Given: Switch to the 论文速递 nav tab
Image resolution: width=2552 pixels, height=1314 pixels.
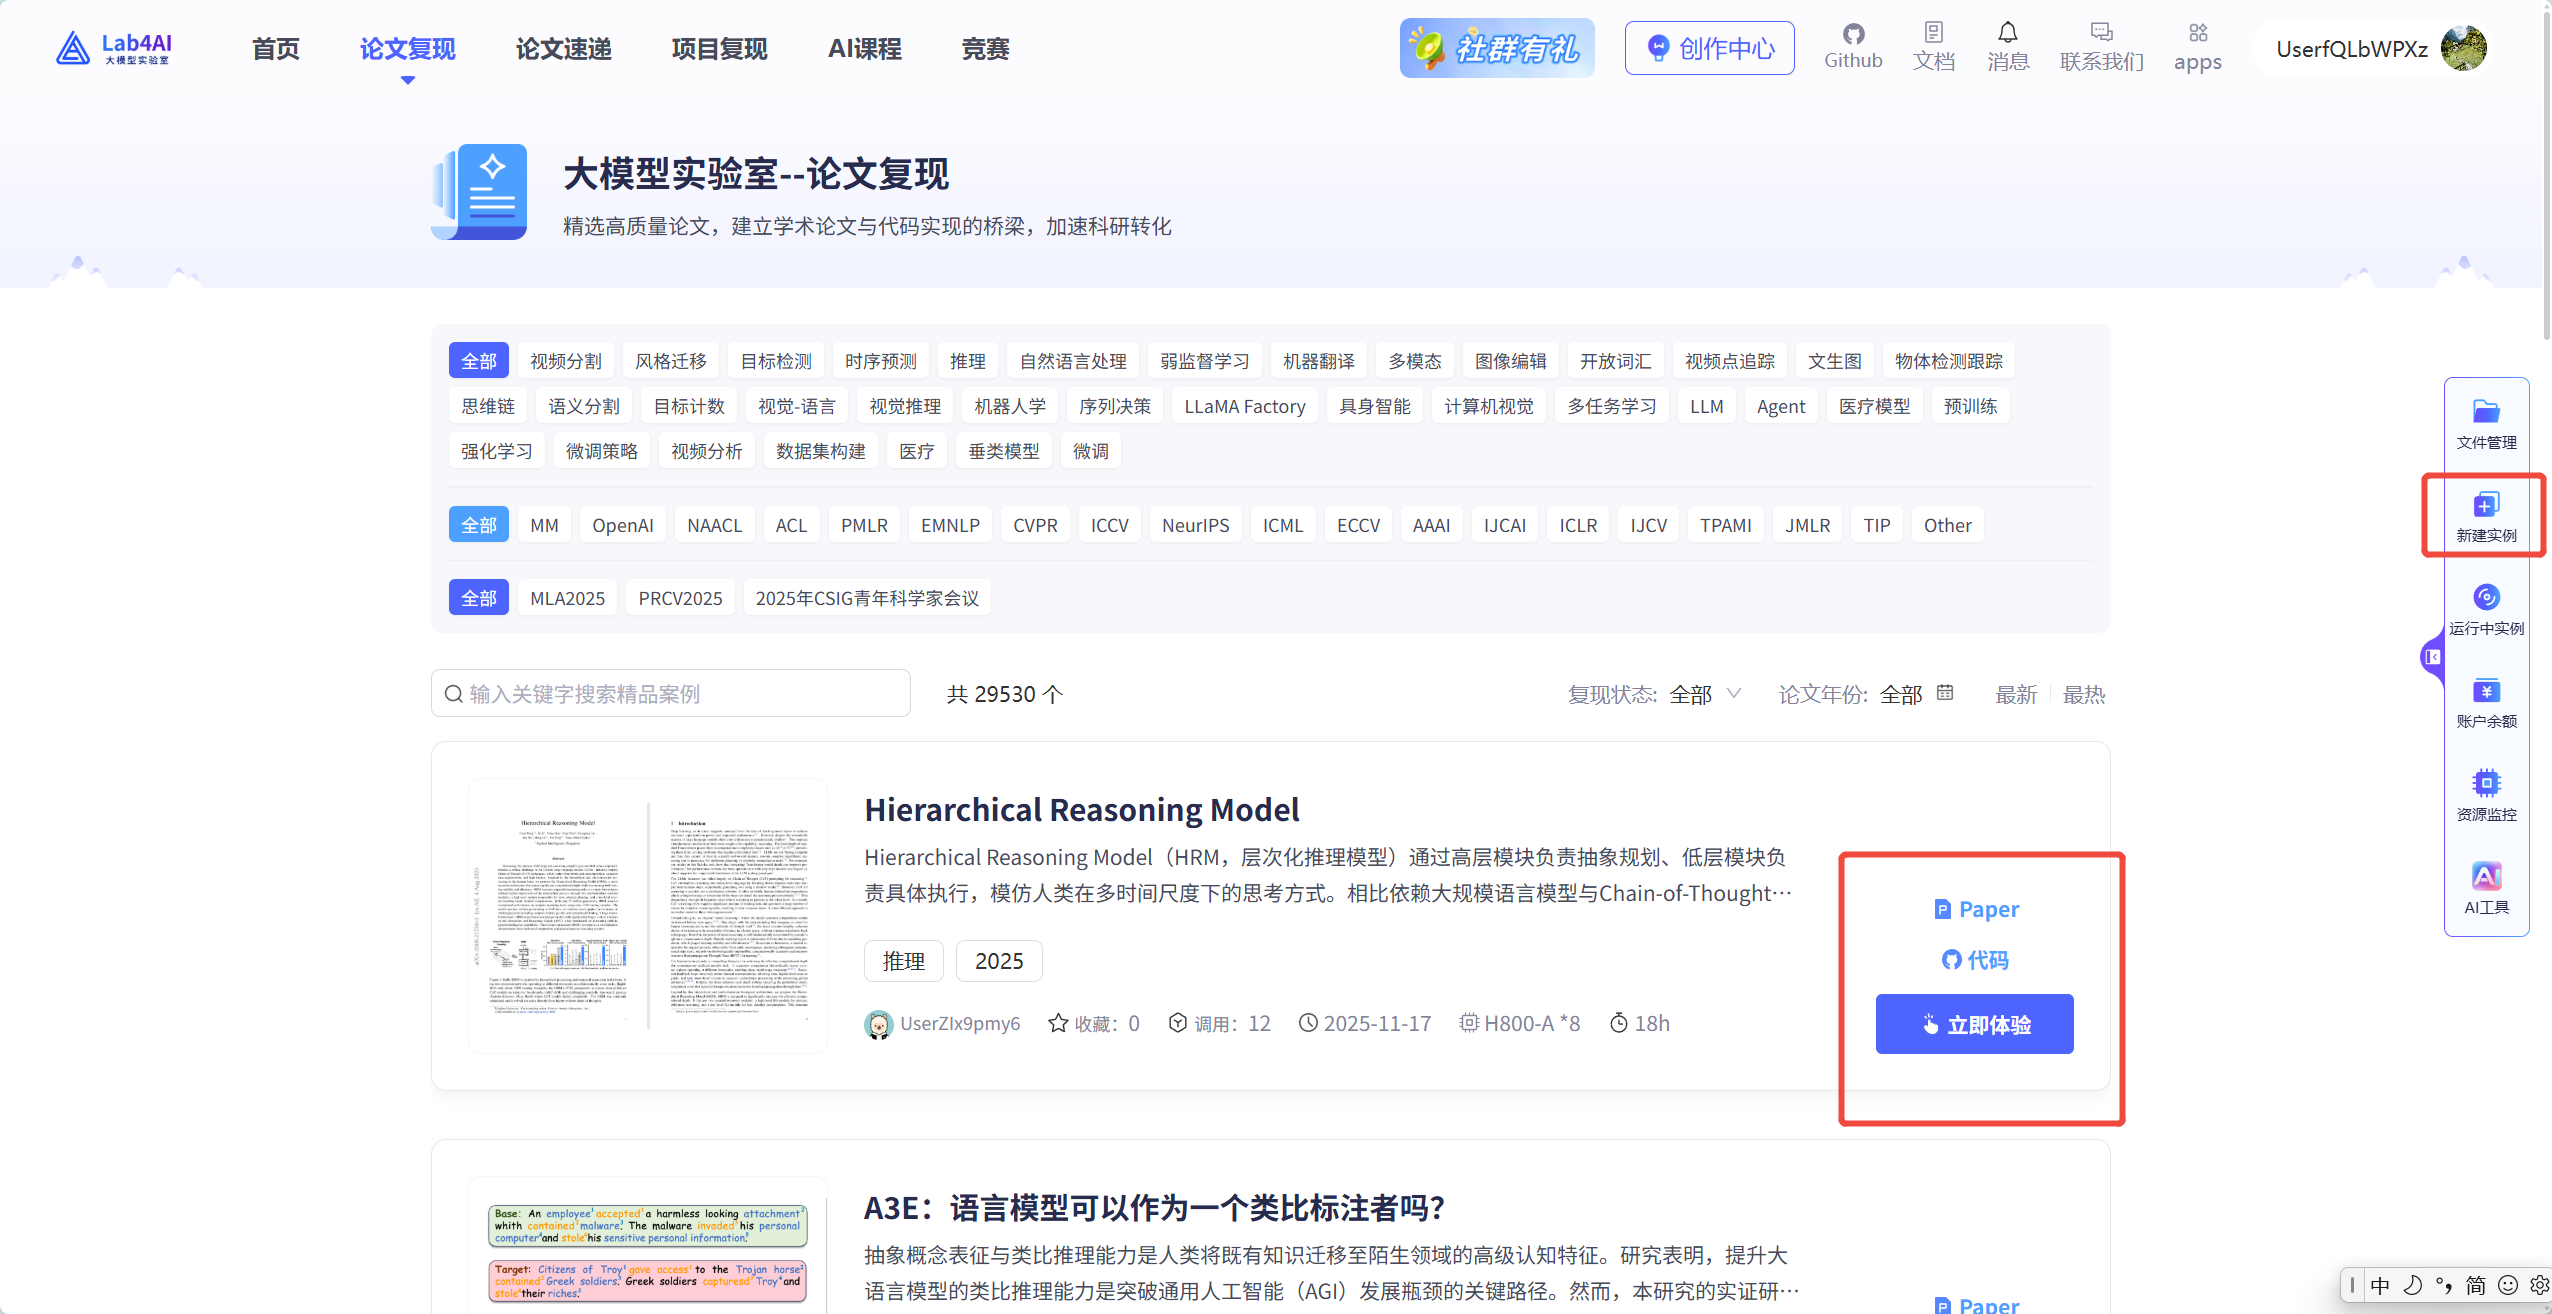Looking at the screenshot, I should (563, 49).
